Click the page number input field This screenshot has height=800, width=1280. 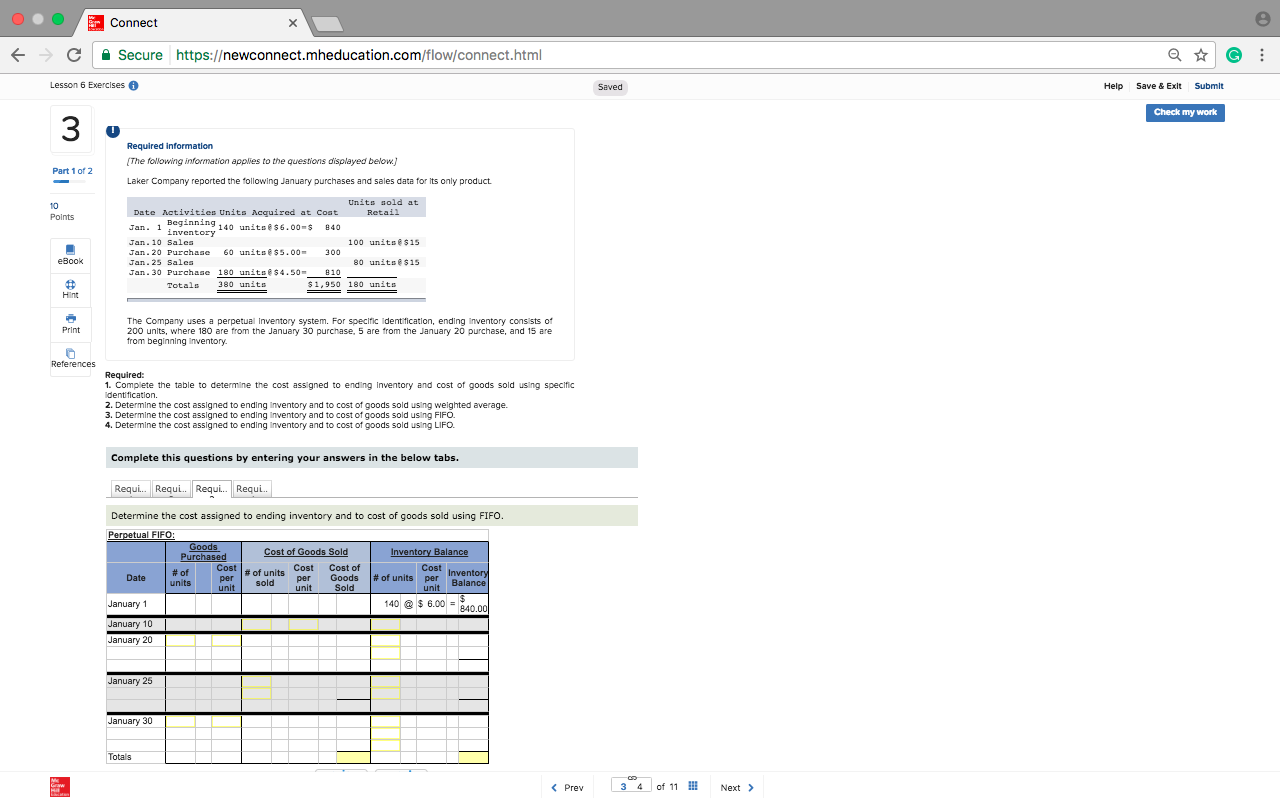pos(631,786)
